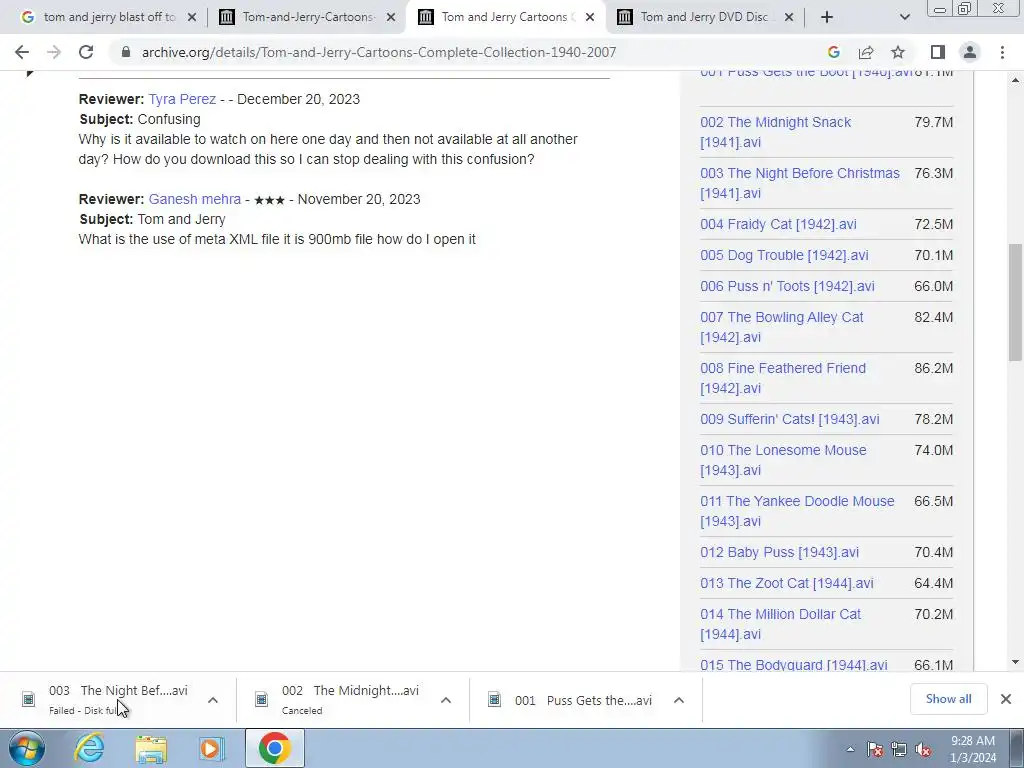Image resolution: width=1024 pixels, height=768 pixels.
Task: Click the Chrome taskbar button
Action: (274, 748)
